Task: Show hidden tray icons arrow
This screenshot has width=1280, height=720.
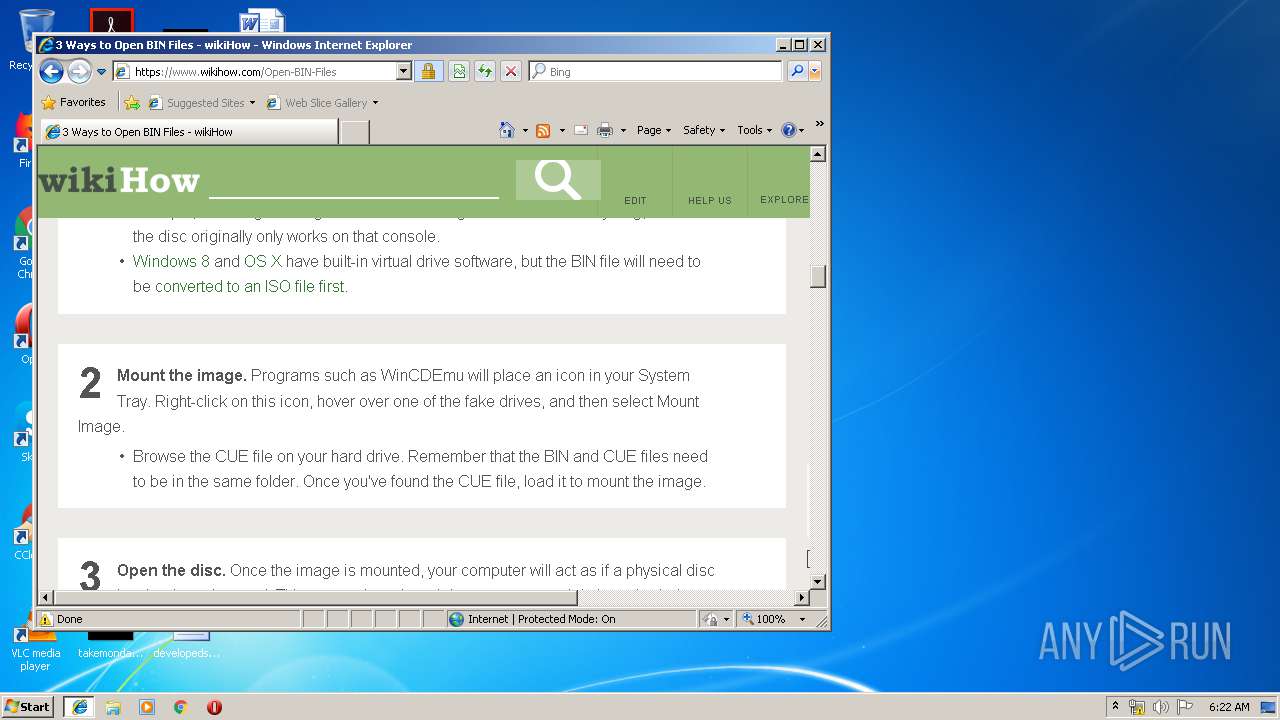Action: click(1116, 706)
